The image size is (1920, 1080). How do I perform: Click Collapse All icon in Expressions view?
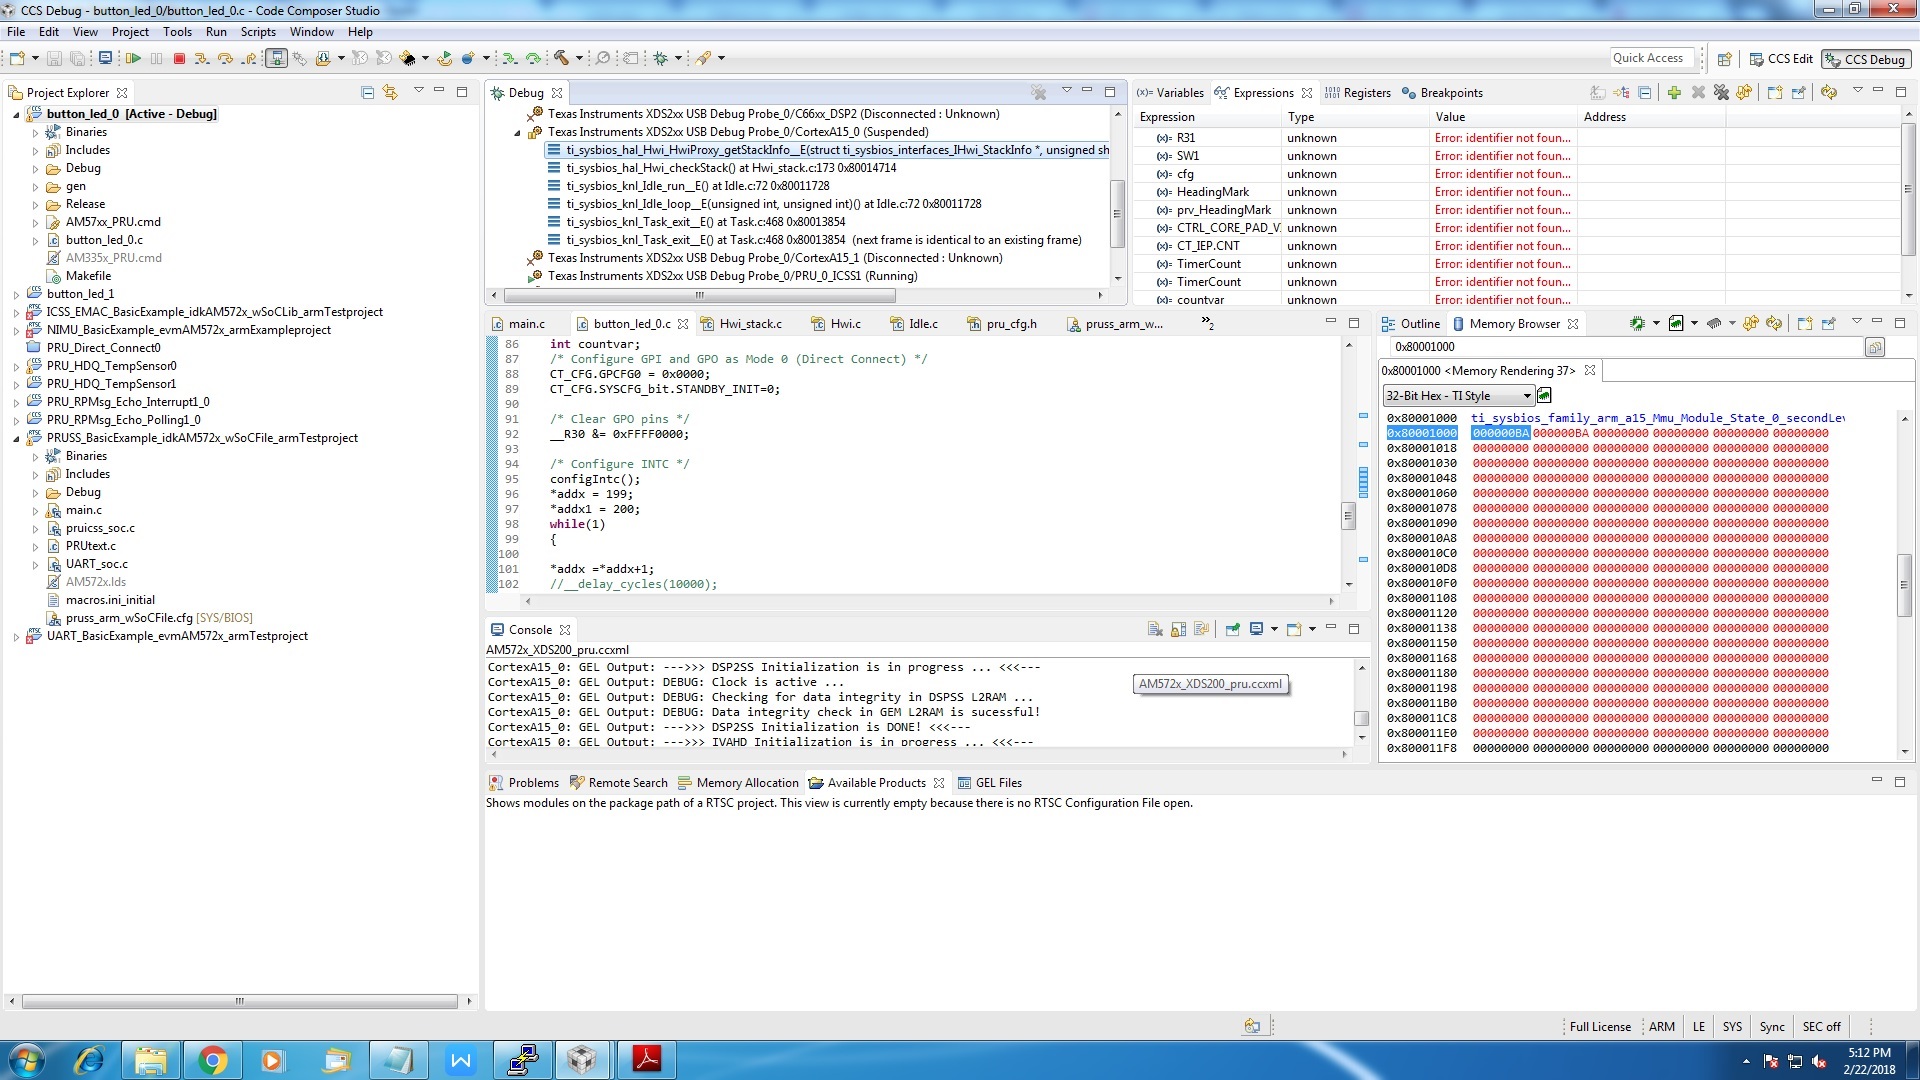click(1644, 92)
